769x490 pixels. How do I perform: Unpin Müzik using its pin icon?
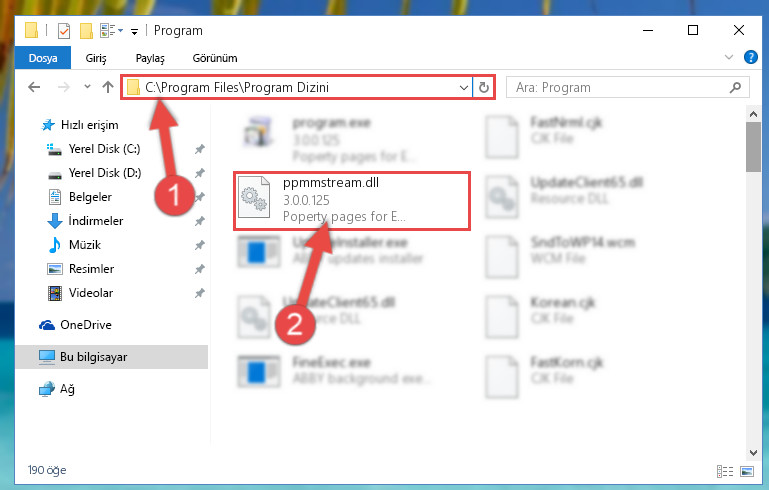(x=200, y=245)
